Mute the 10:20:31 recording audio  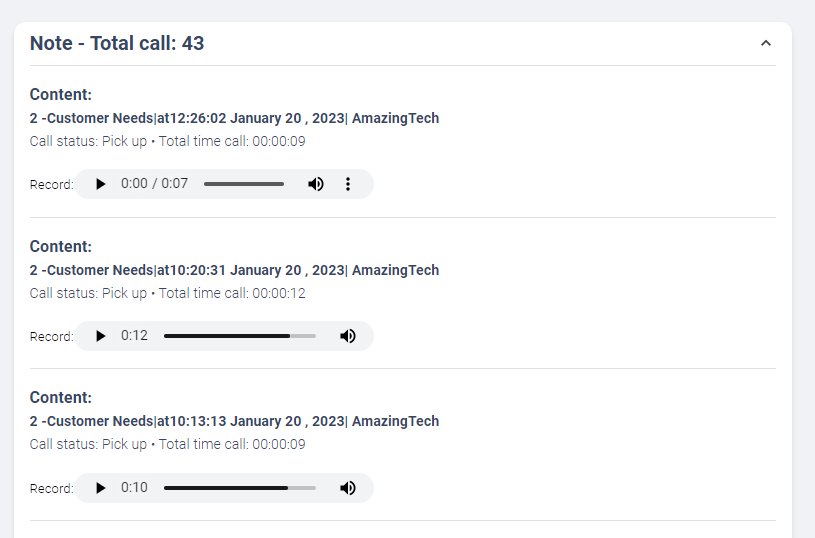point(348,336)
